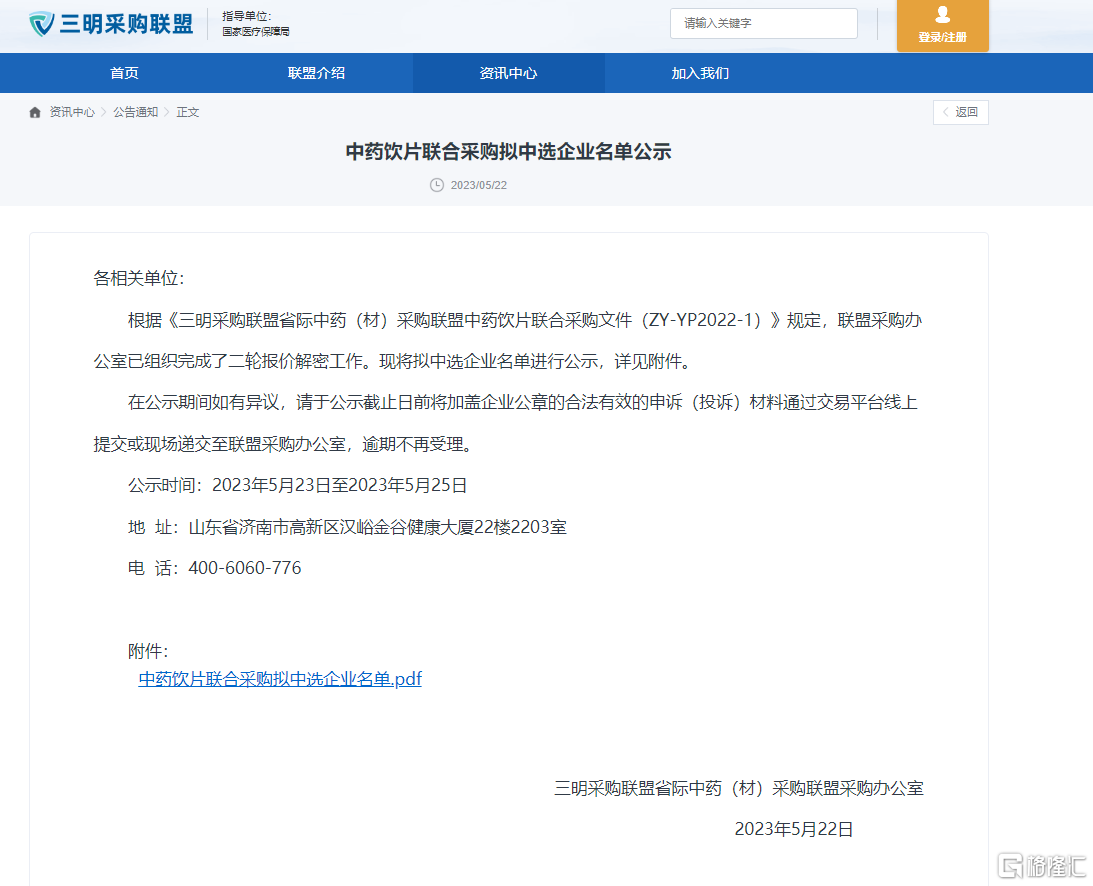This screenshot has height=886, width=1093.
Task: Click the clock icon beside date 2023/05/22
Action: (x=436, y=185)
